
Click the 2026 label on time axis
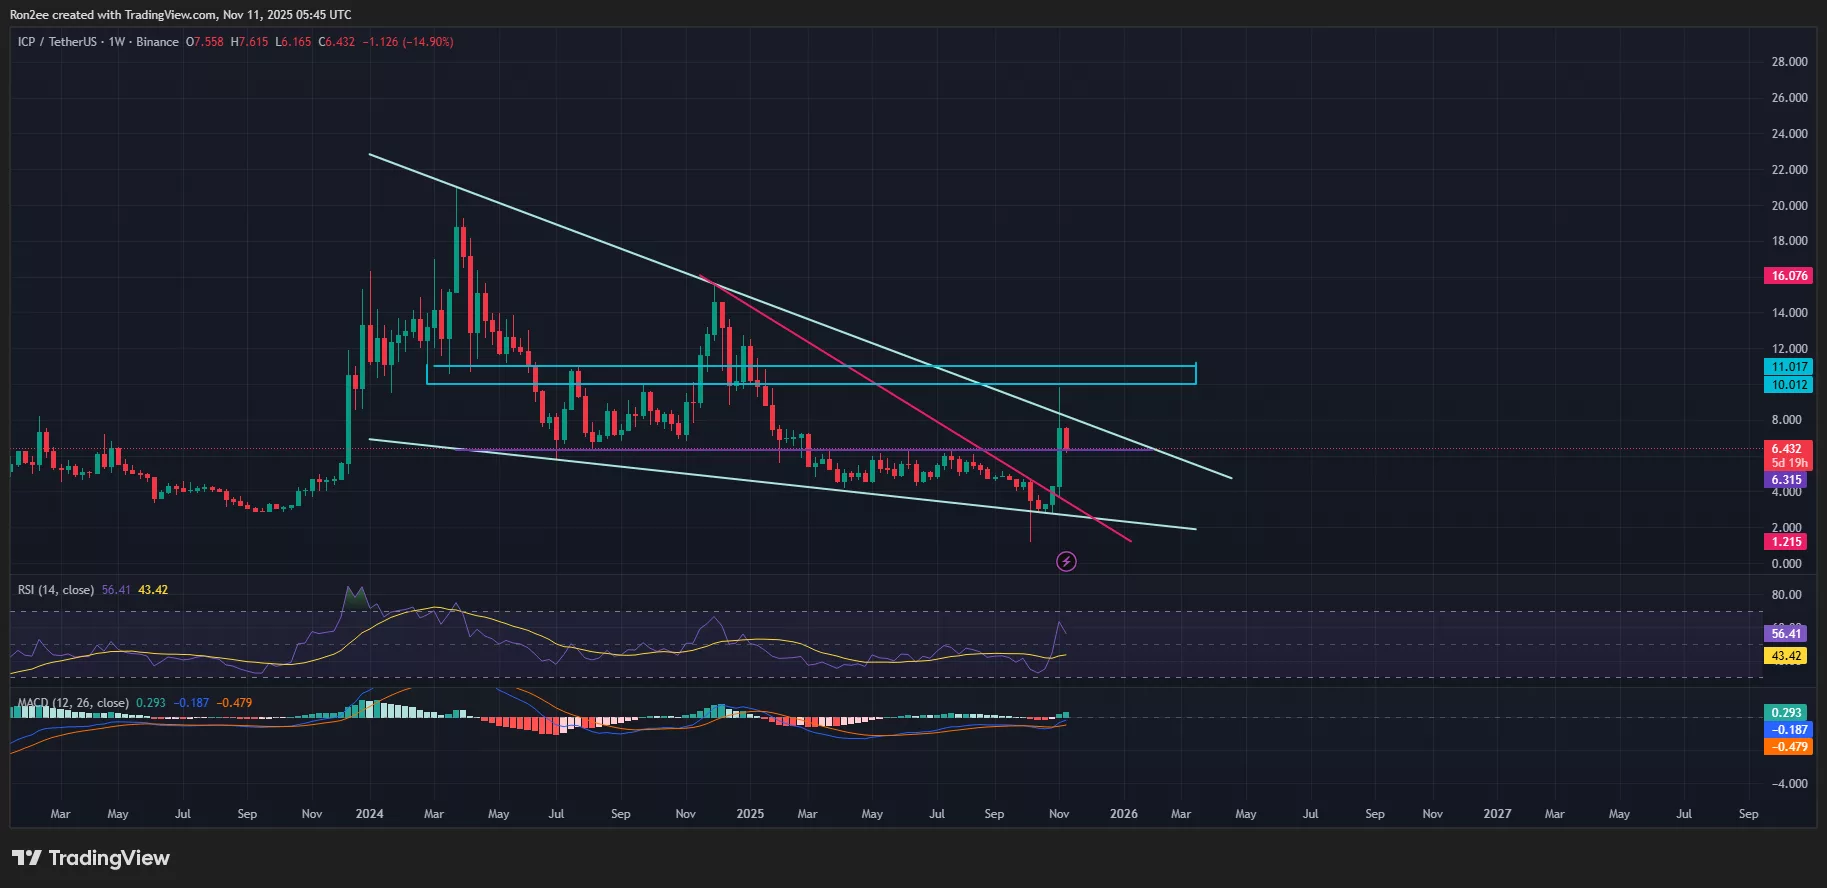(x=1124, y=814)
